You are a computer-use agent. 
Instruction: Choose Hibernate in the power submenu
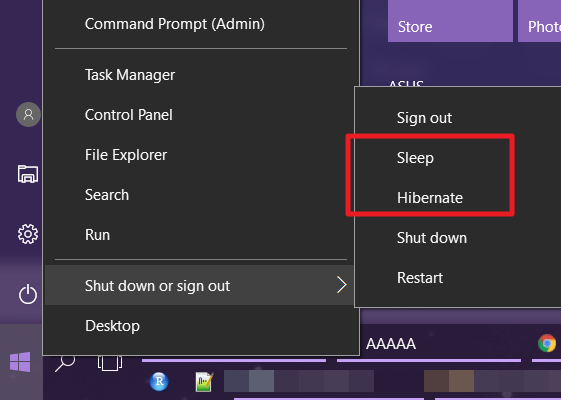point(430,197)
